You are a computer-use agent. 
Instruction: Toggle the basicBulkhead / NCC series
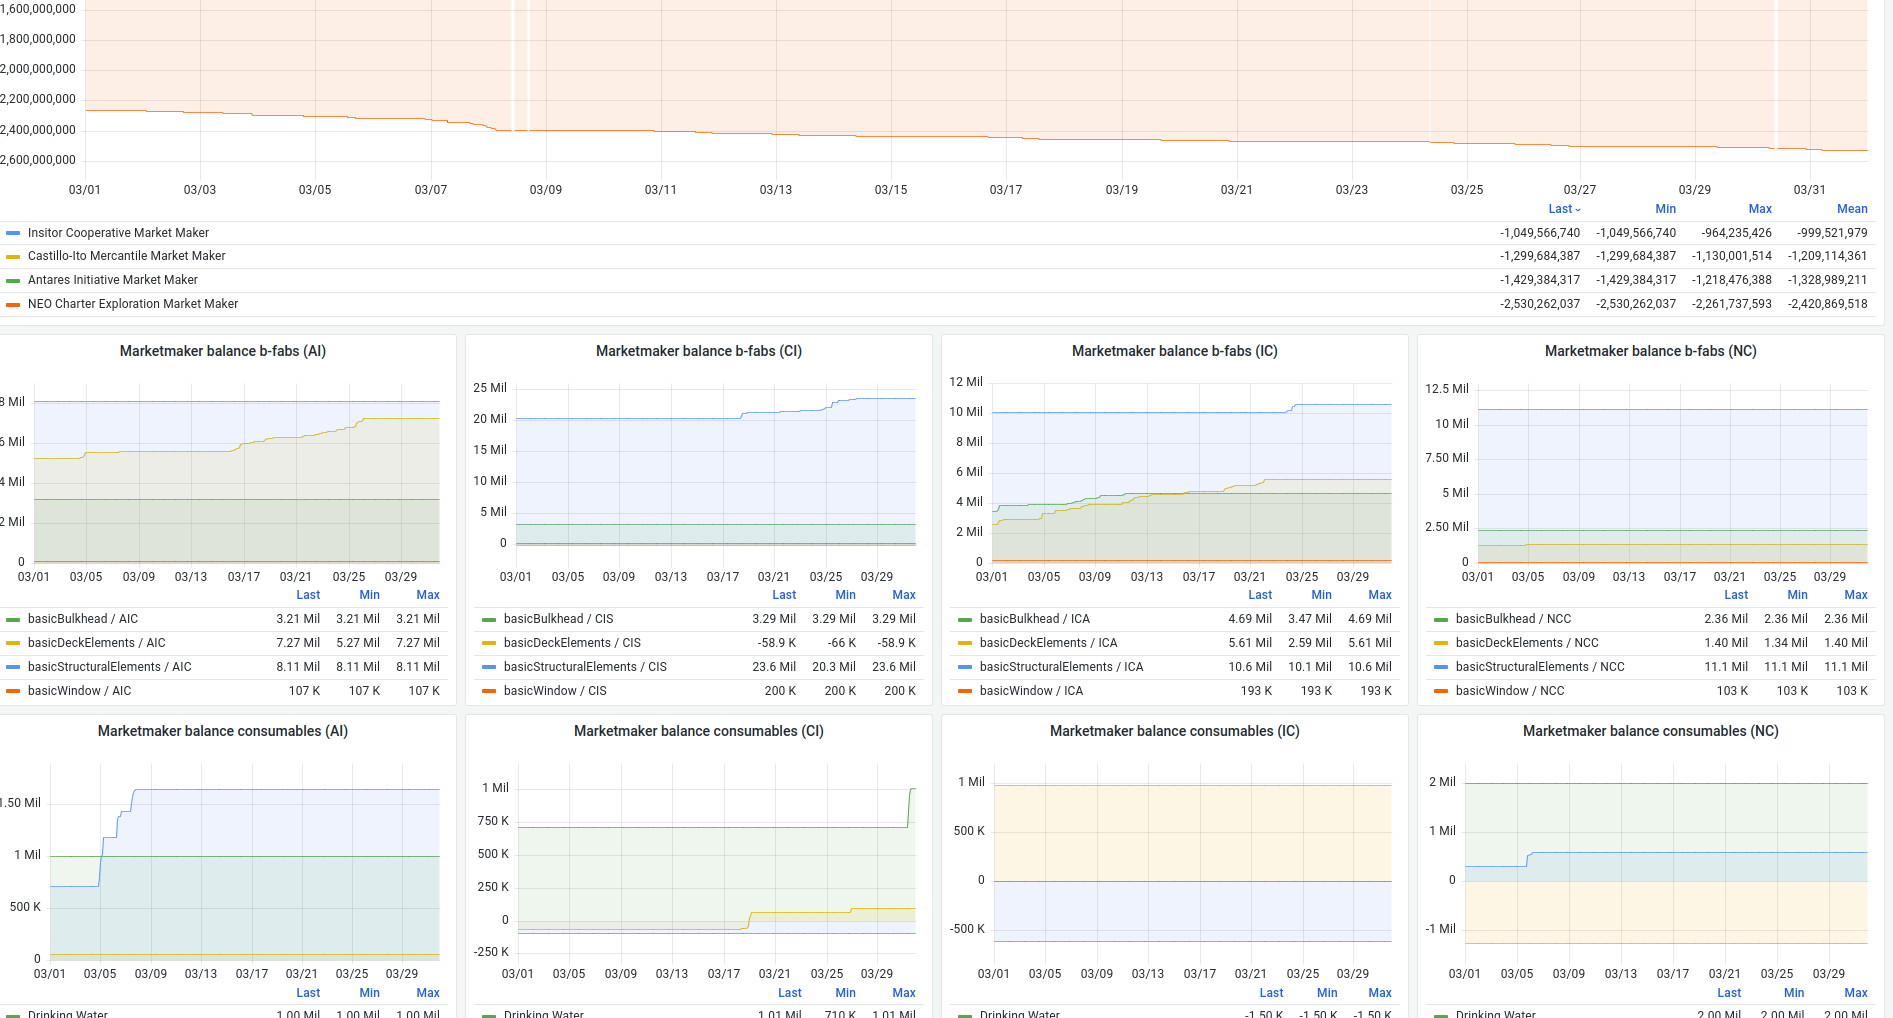(x=1513, y=619)
